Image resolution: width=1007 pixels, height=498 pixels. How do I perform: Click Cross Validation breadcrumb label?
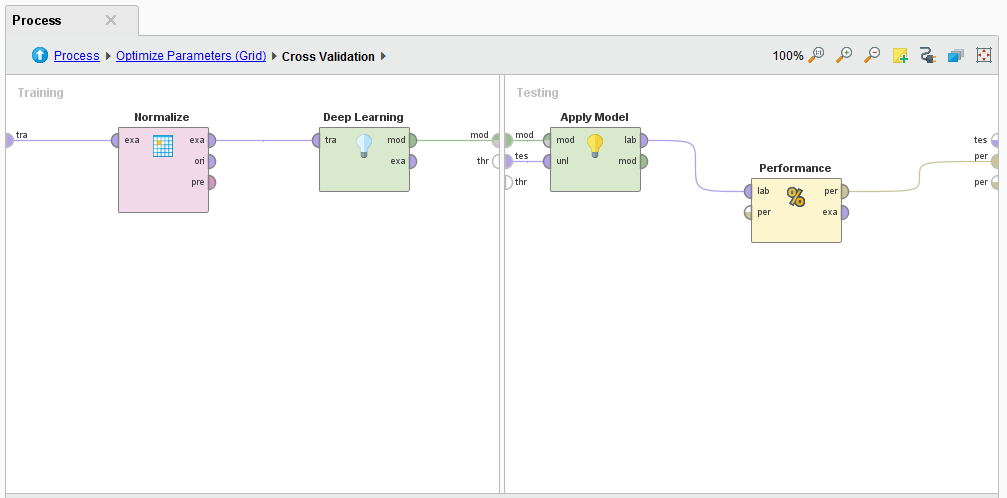coord(328,57)
